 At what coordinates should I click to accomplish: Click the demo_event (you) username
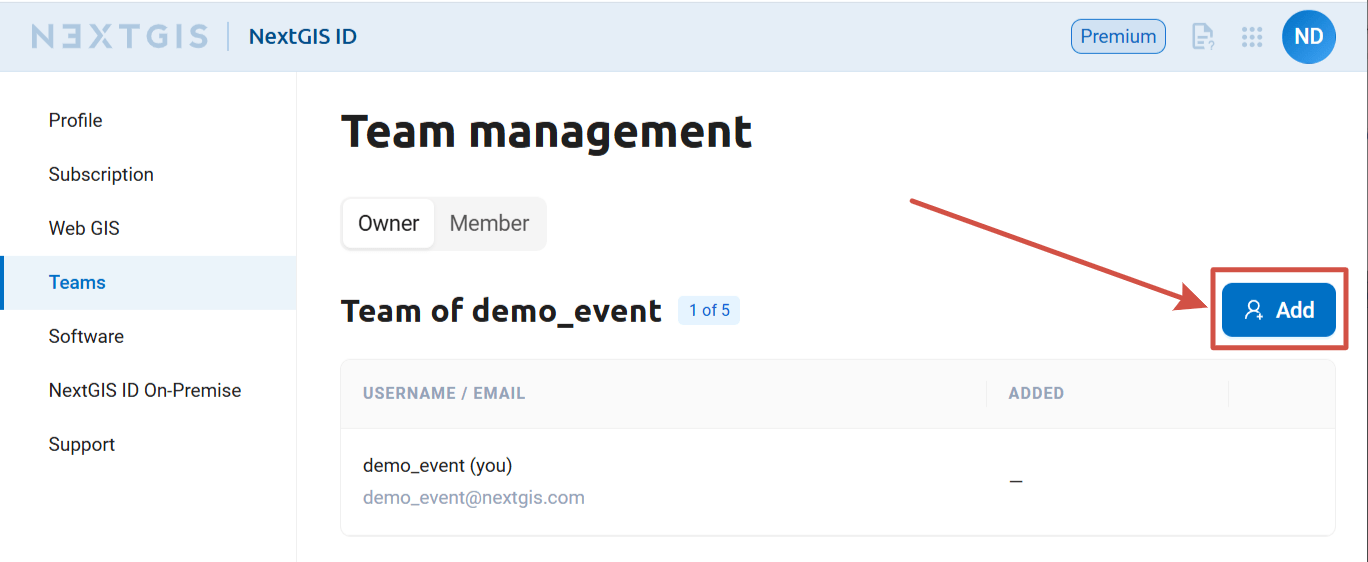(x=438, y=465)
